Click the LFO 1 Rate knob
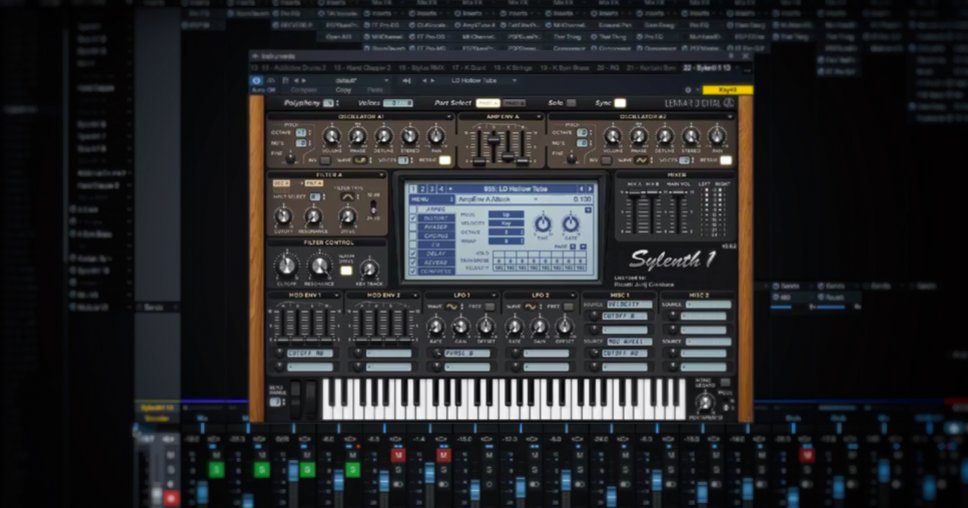The width and height of the screenshot is (968, 508). coord(436,326)
